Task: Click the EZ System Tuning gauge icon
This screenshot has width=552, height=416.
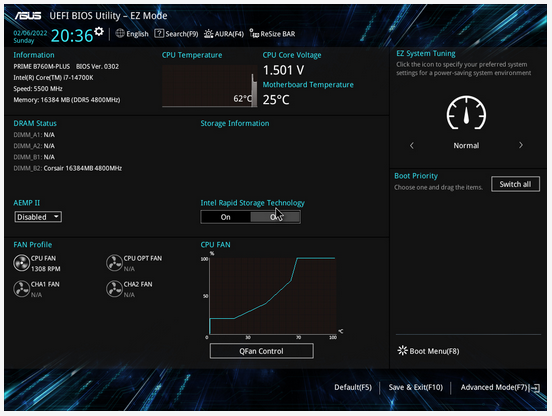Action: pyautogui.click(x=466, y=113)
